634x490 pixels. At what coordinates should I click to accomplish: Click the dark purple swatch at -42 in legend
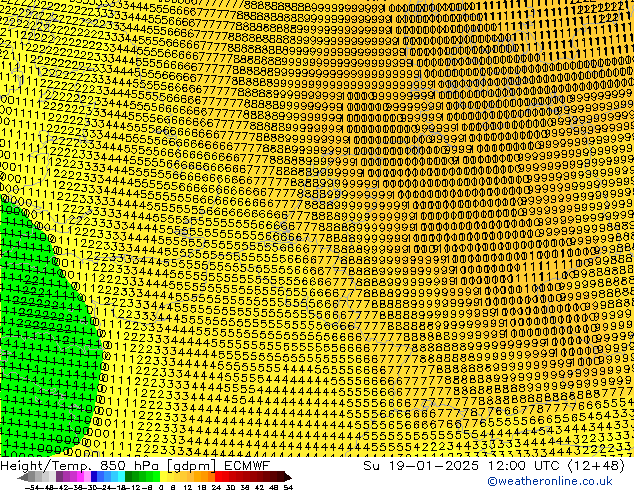59,477
